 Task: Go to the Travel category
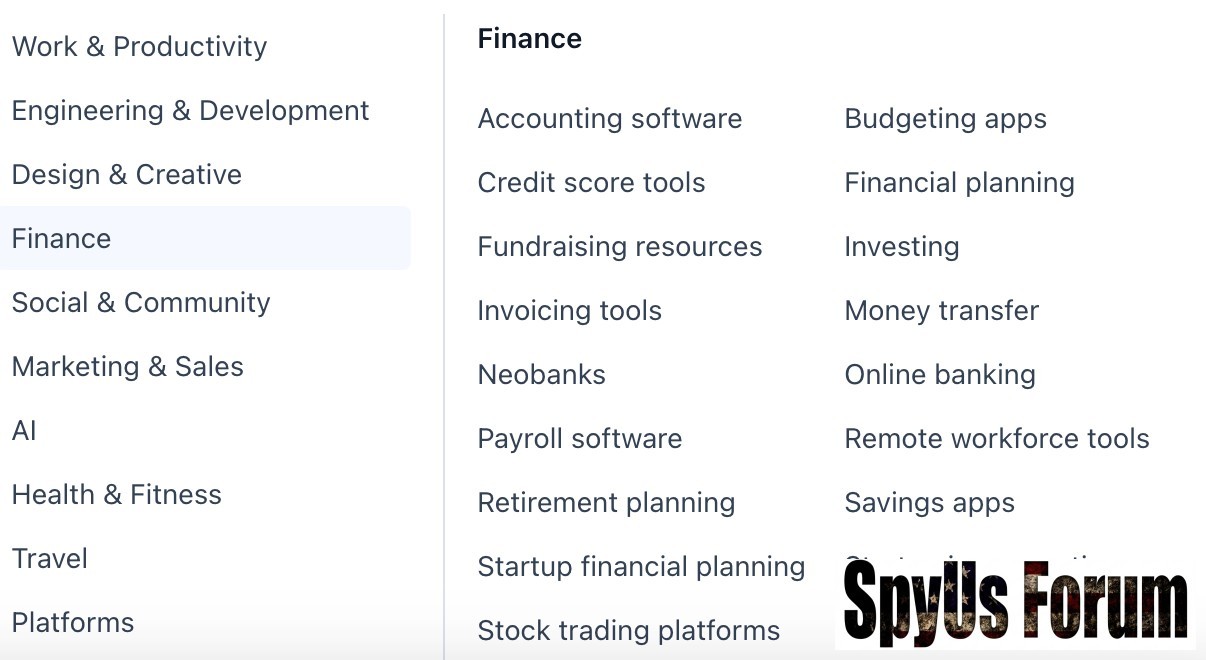pyautogui.click(x=50, y=559)
